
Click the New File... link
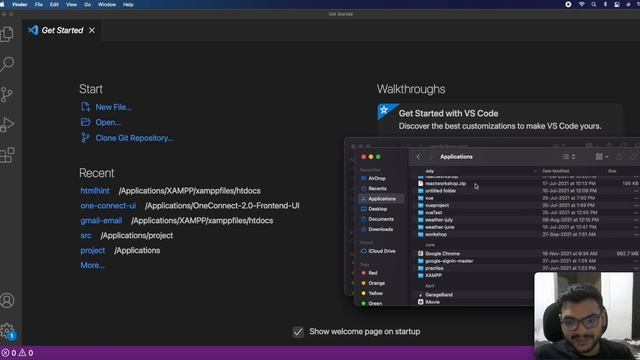click(x=113, y=107)
